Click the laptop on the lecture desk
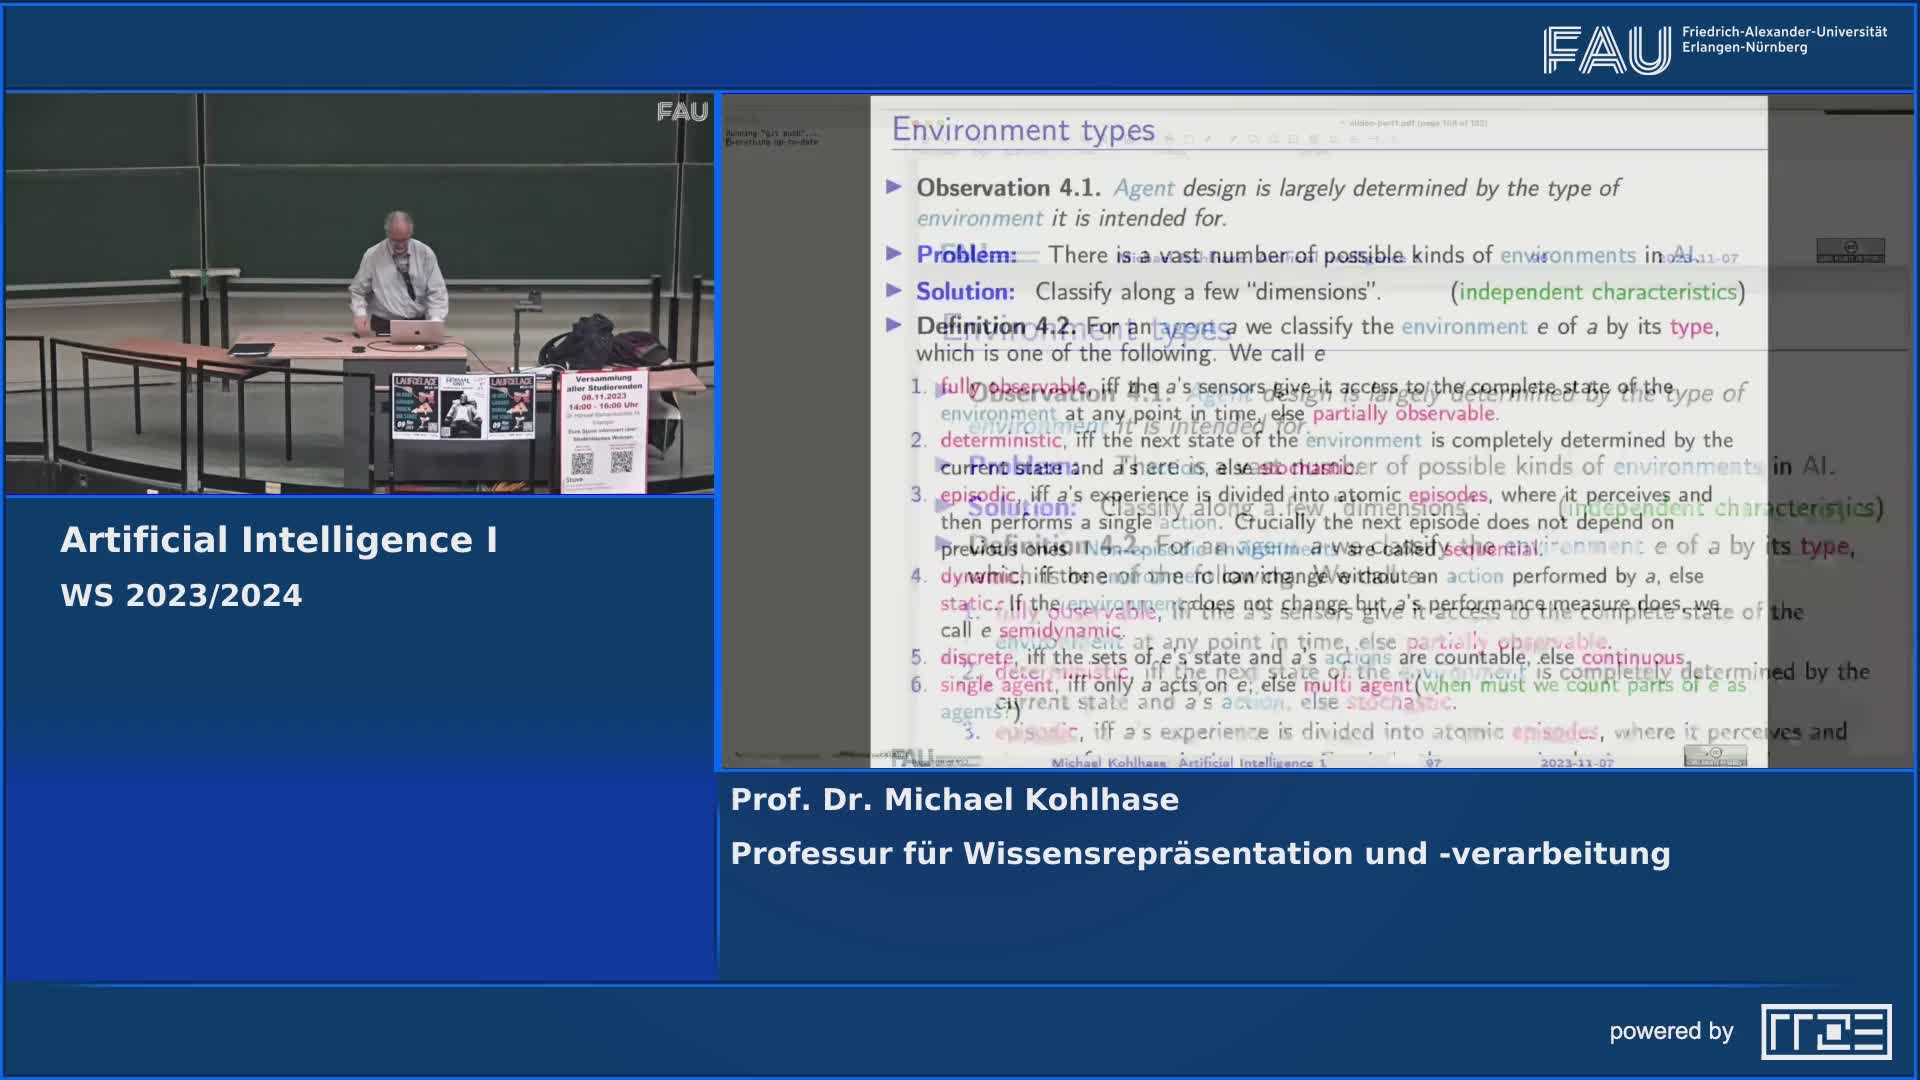 pos(416,331)
